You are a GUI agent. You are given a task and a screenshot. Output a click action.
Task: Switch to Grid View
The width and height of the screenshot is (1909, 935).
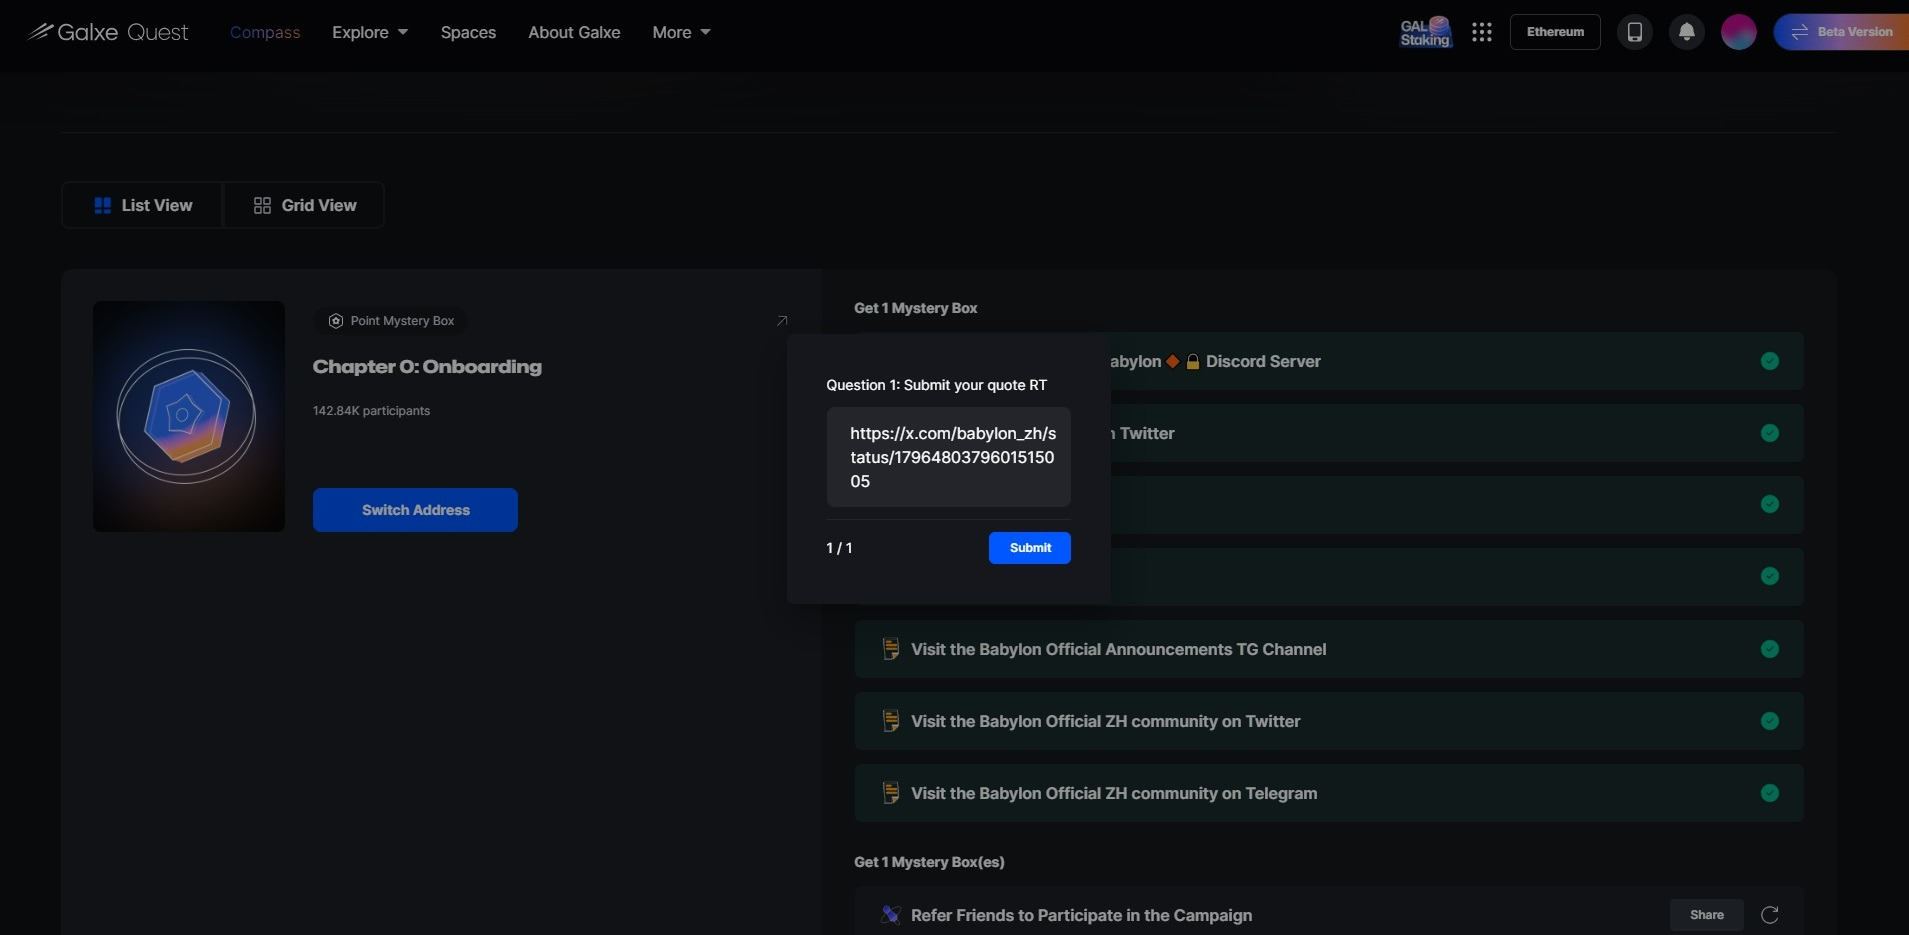pyautogui.click(x=304, y=205)
